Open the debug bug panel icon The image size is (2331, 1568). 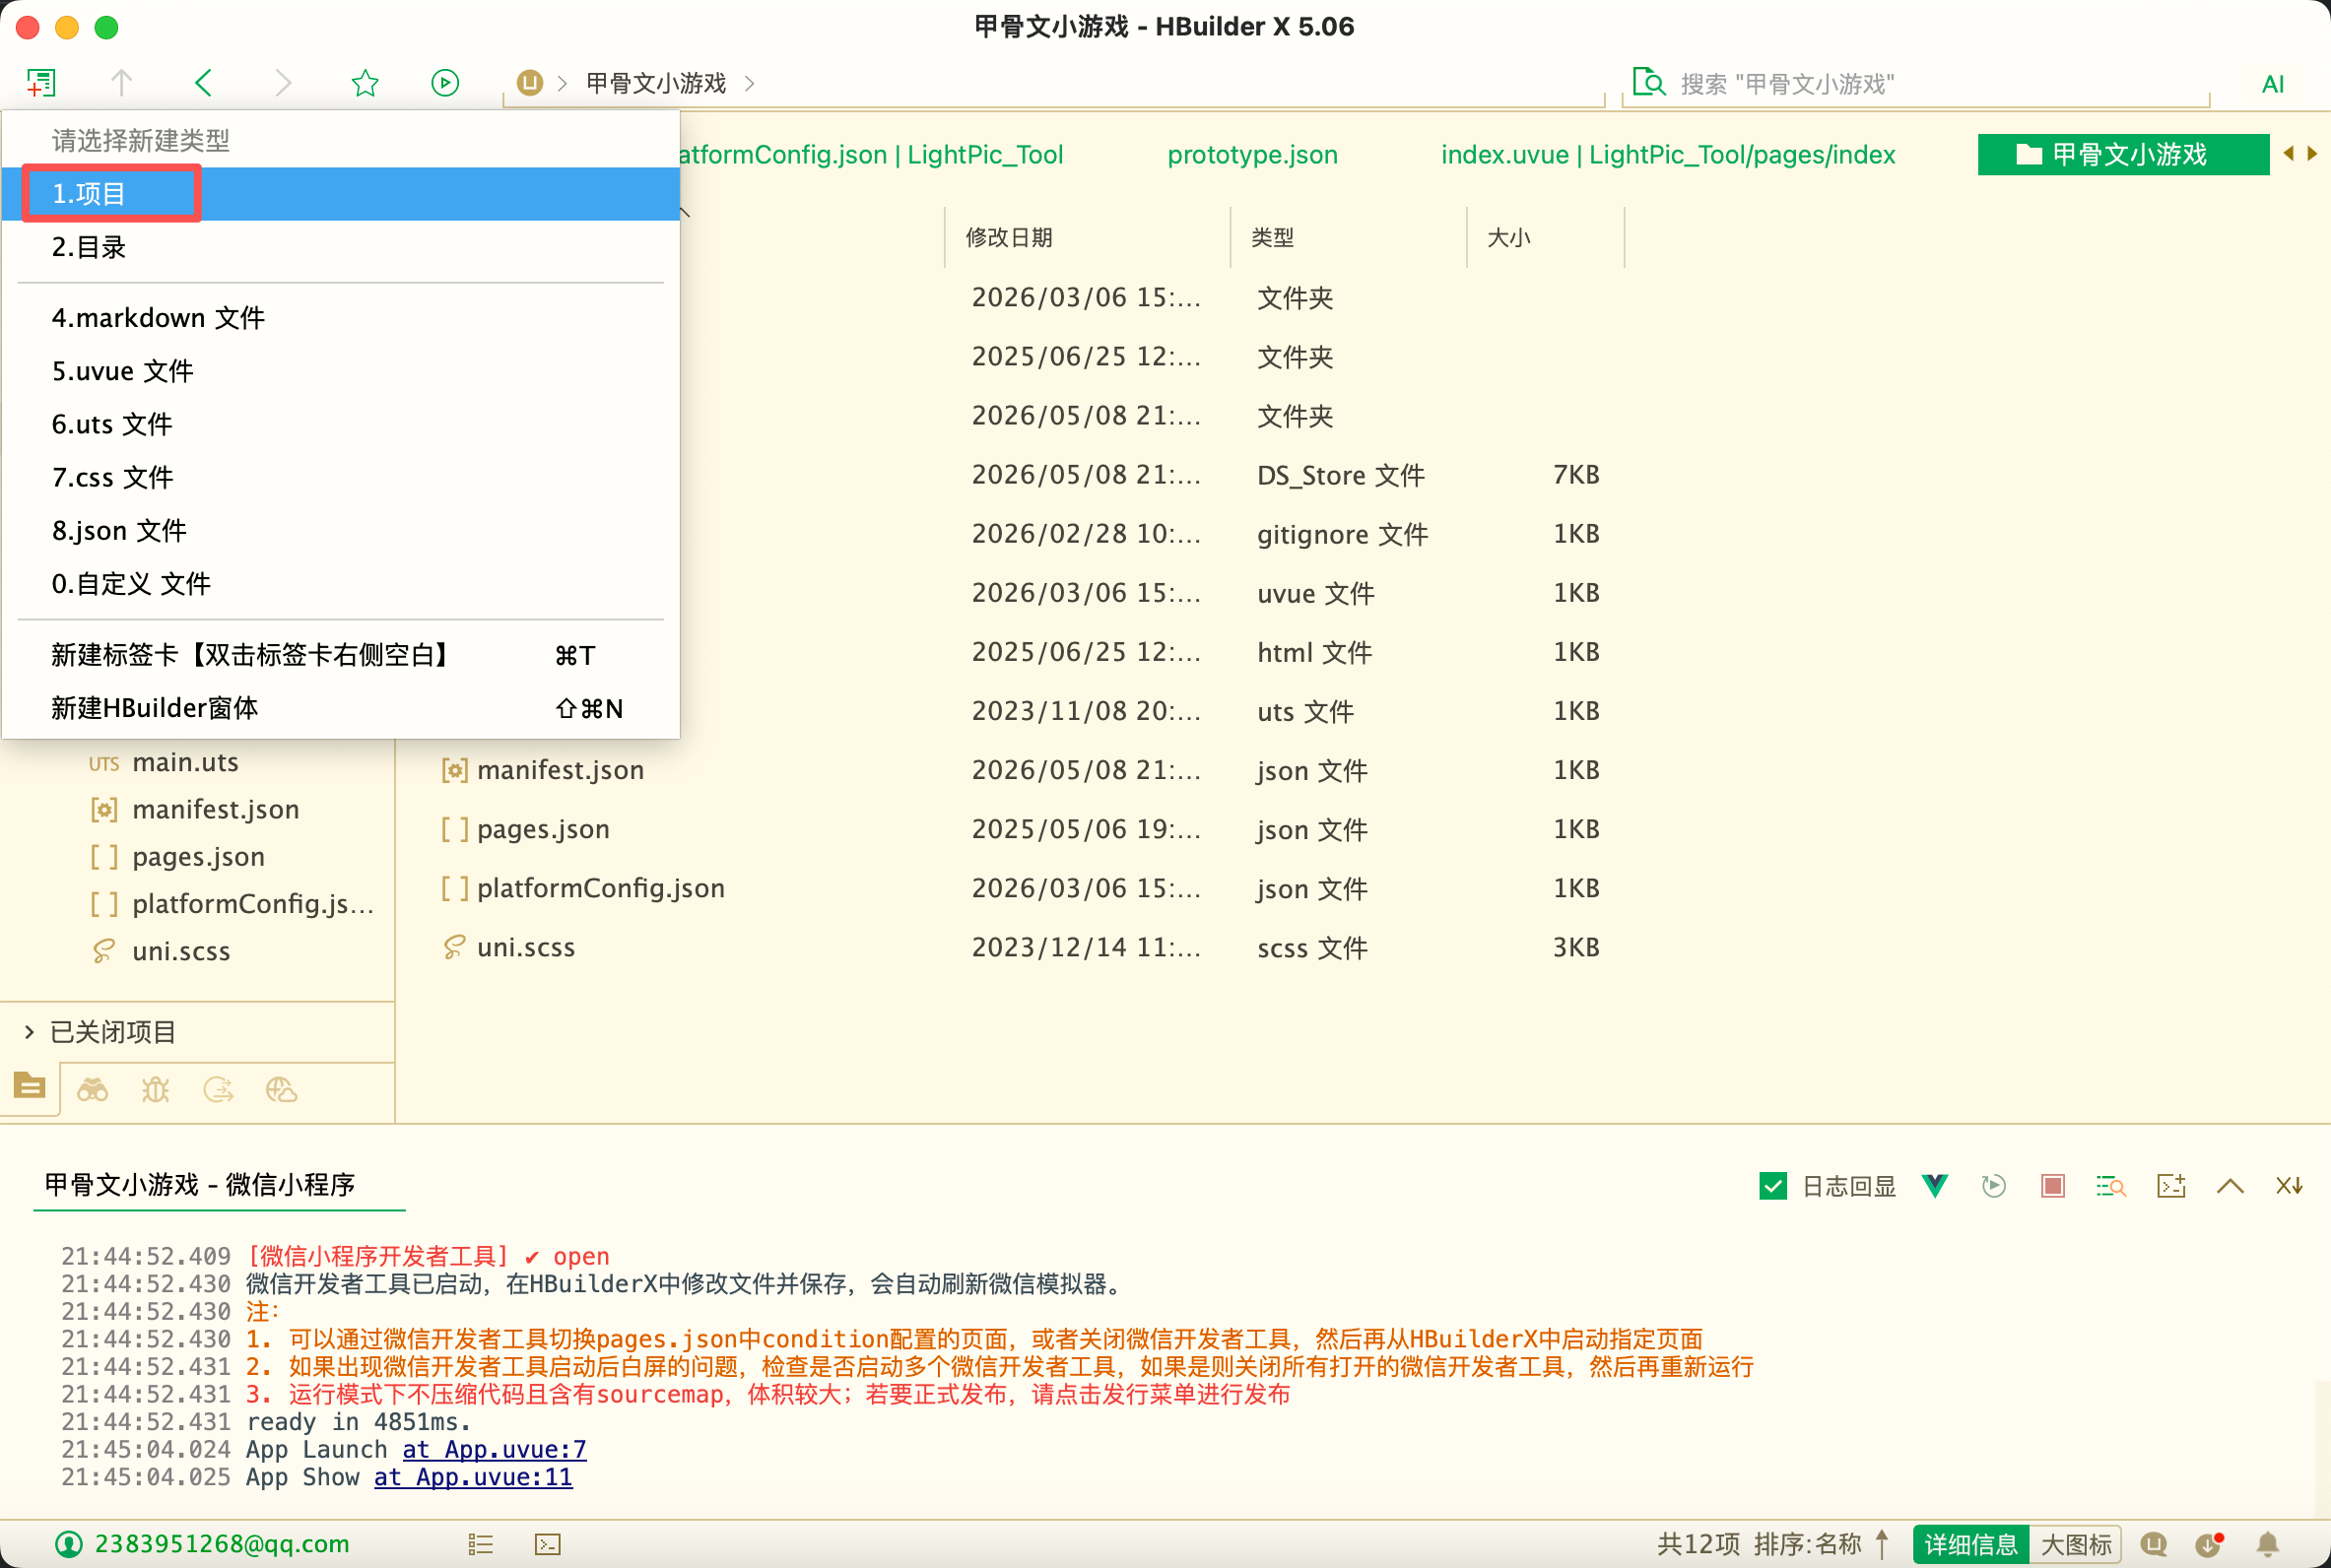[155, 1089]
